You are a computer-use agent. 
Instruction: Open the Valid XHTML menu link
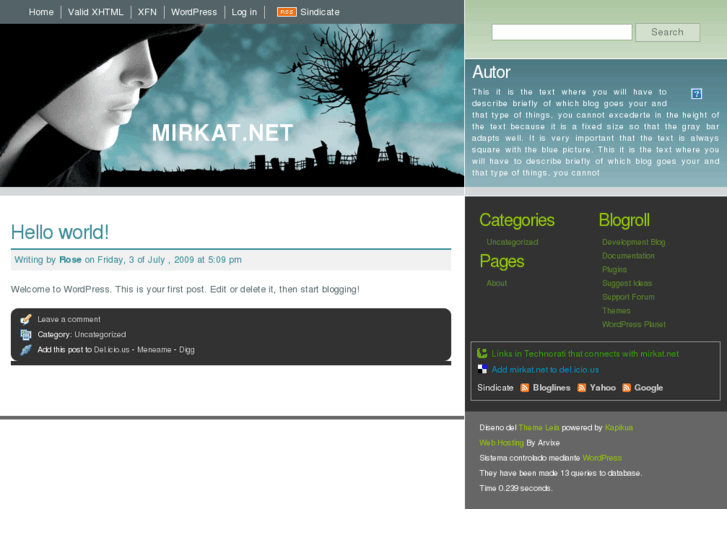click(96, 12)
